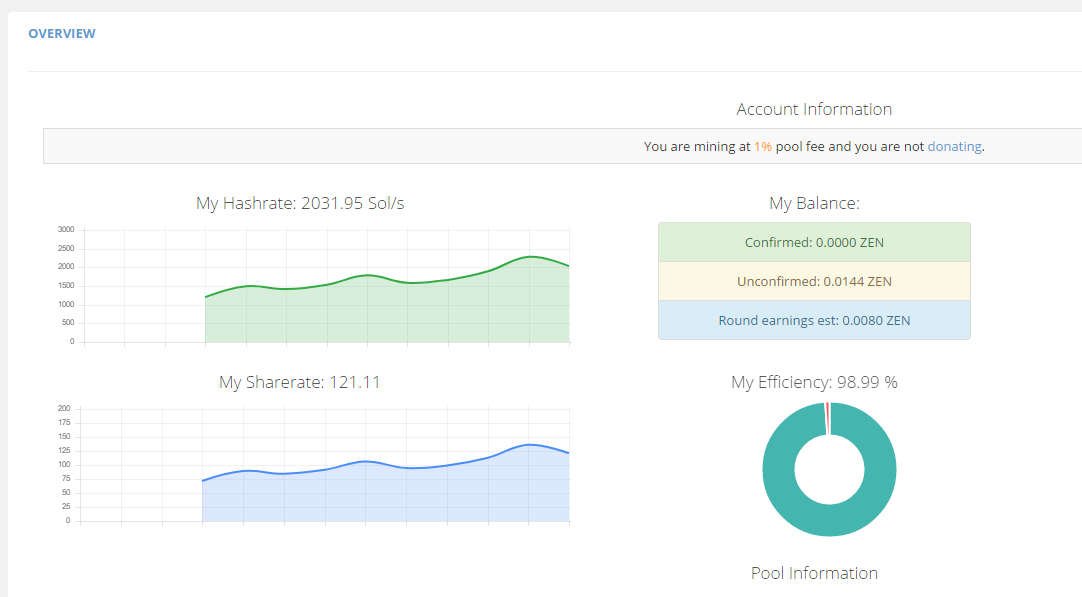Click the green hashrate chart fill area
The width and height of the screenshot is (1082, 597).
click(x=400, y=315)
